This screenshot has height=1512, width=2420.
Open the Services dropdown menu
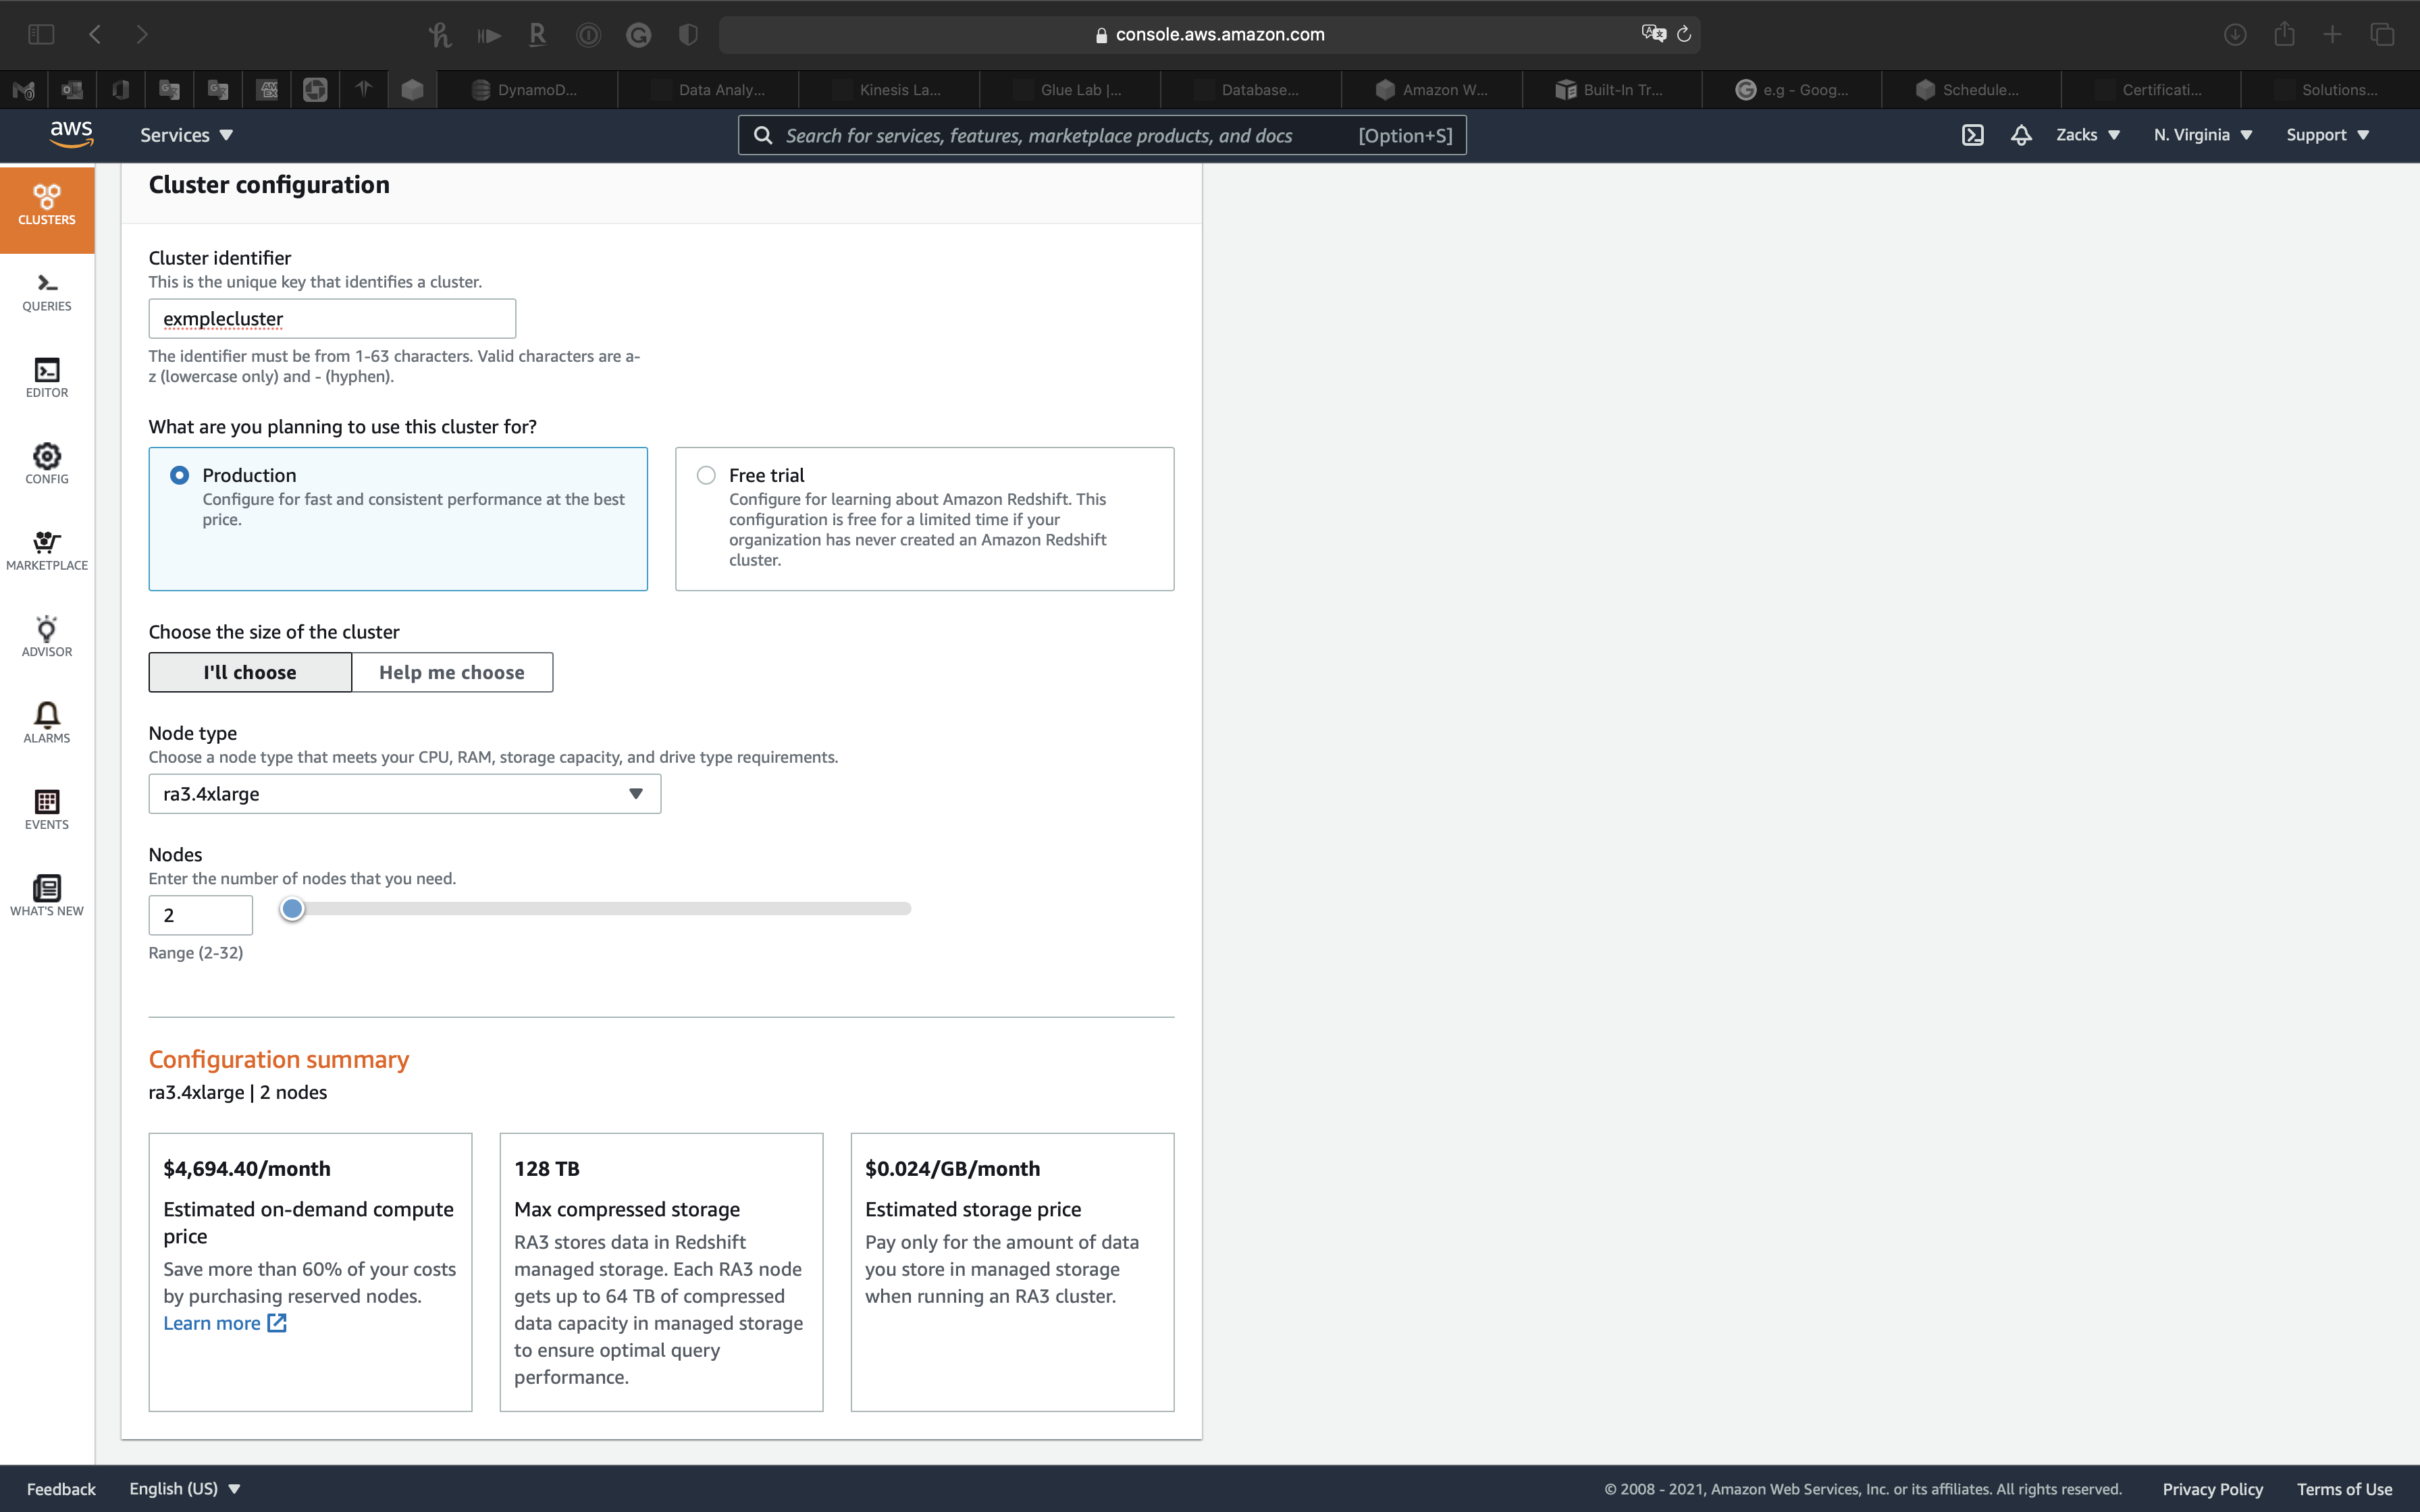click(186, 135)
